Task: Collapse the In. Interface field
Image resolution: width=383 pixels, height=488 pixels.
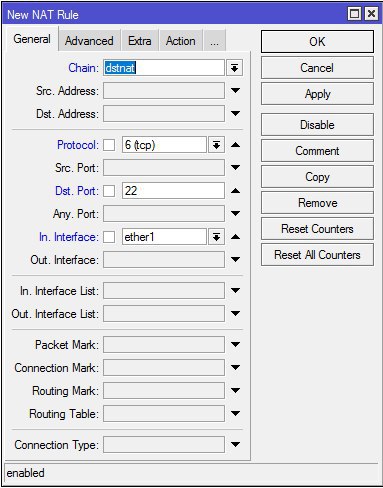Action: (235, 237)
